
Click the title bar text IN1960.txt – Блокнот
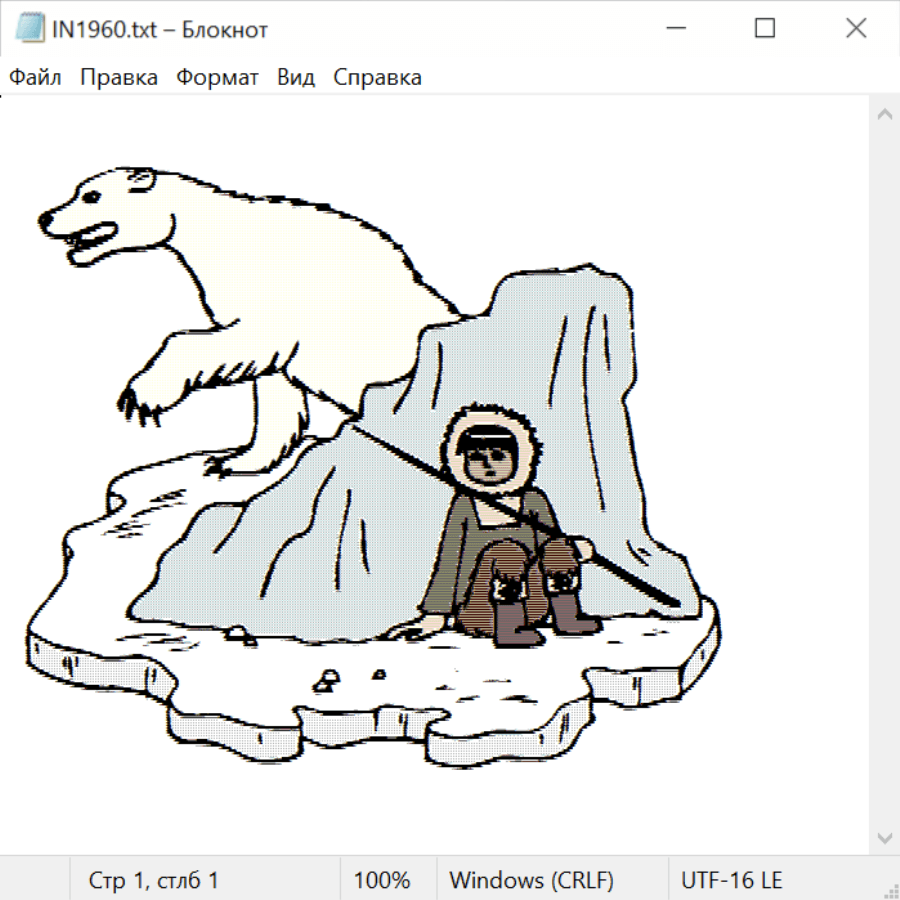point(160,29)
